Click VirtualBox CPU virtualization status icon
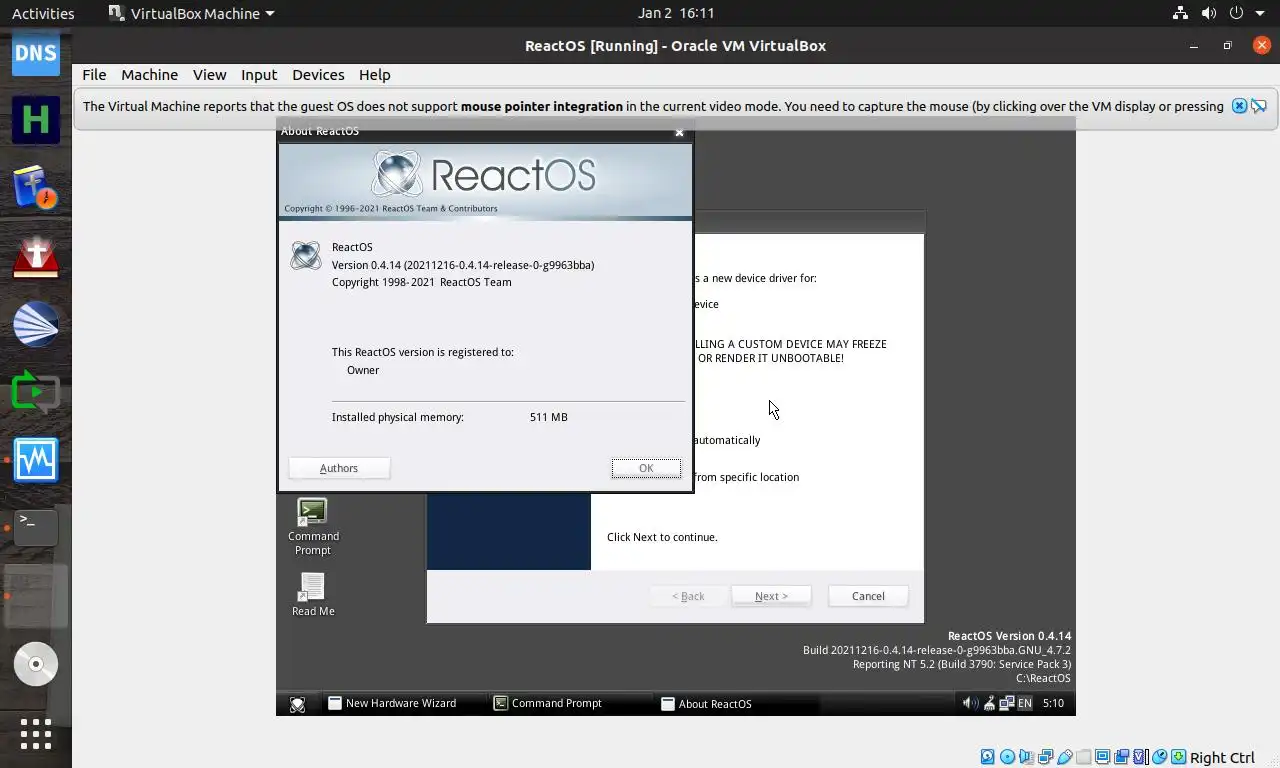This screenshot has width=1280, height=768. [x=1141, y=757]
